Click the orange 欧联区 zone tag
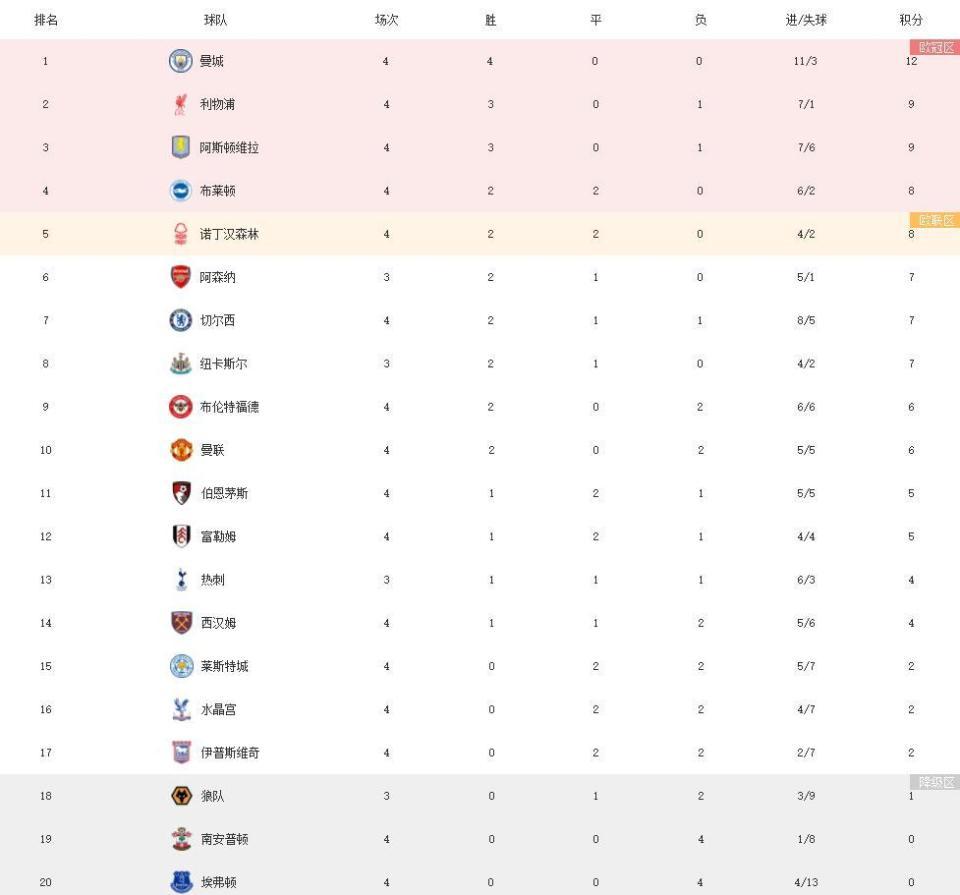 pos(935,220)
